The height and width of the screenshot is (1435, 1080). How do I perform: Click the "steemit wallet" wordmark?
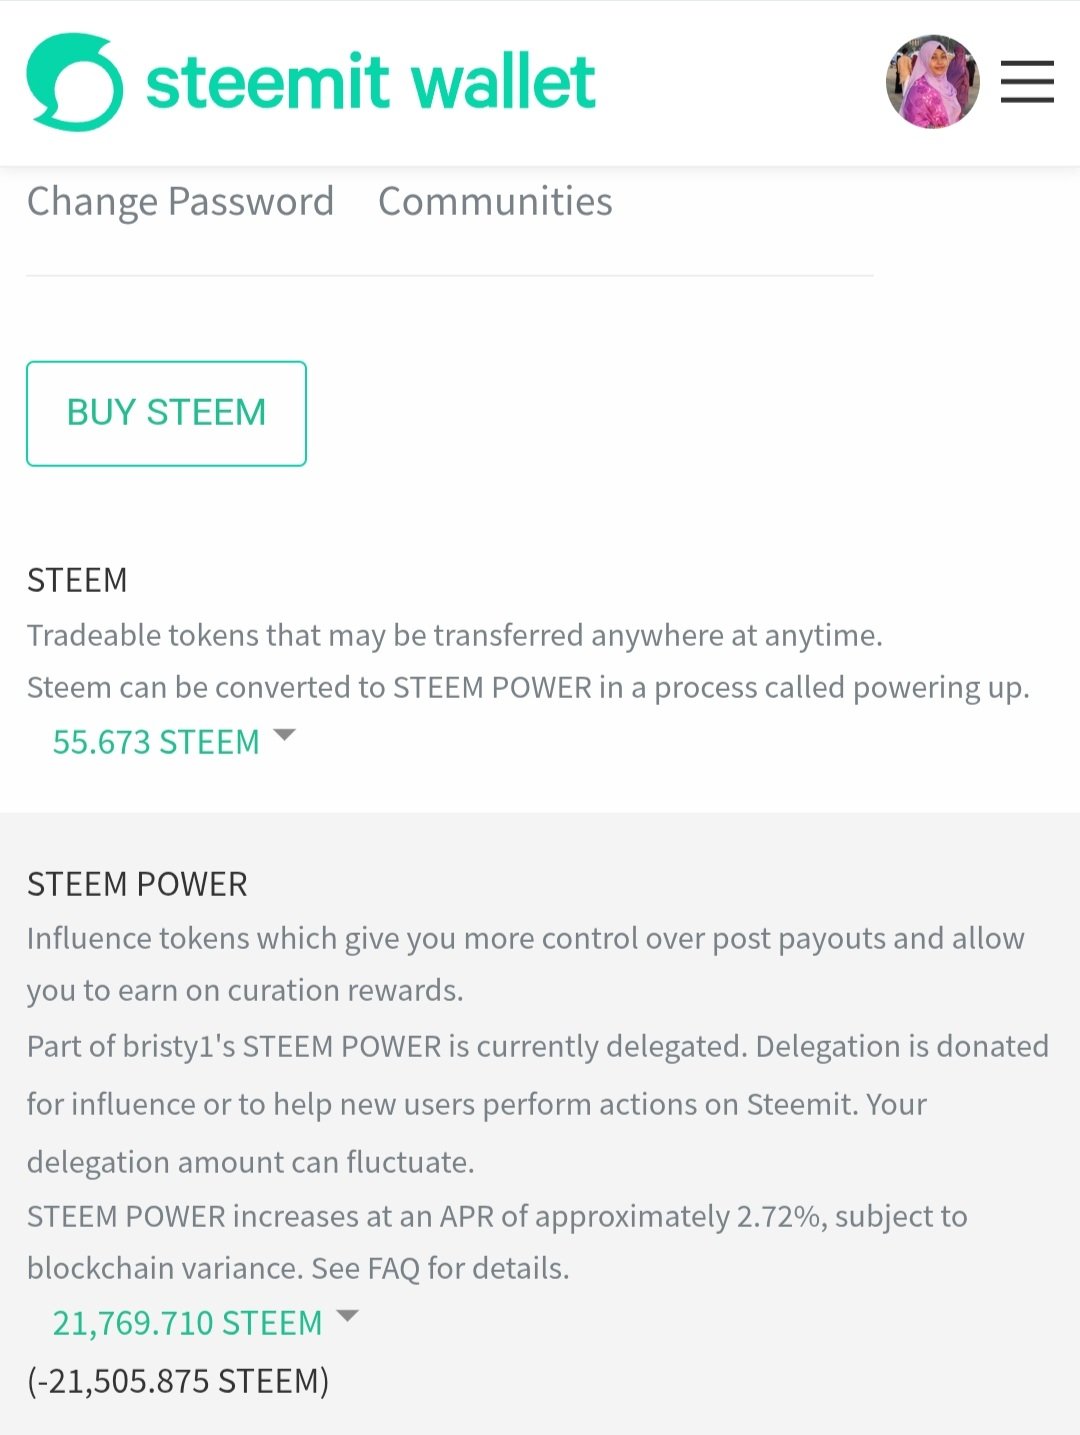point(370,83)
